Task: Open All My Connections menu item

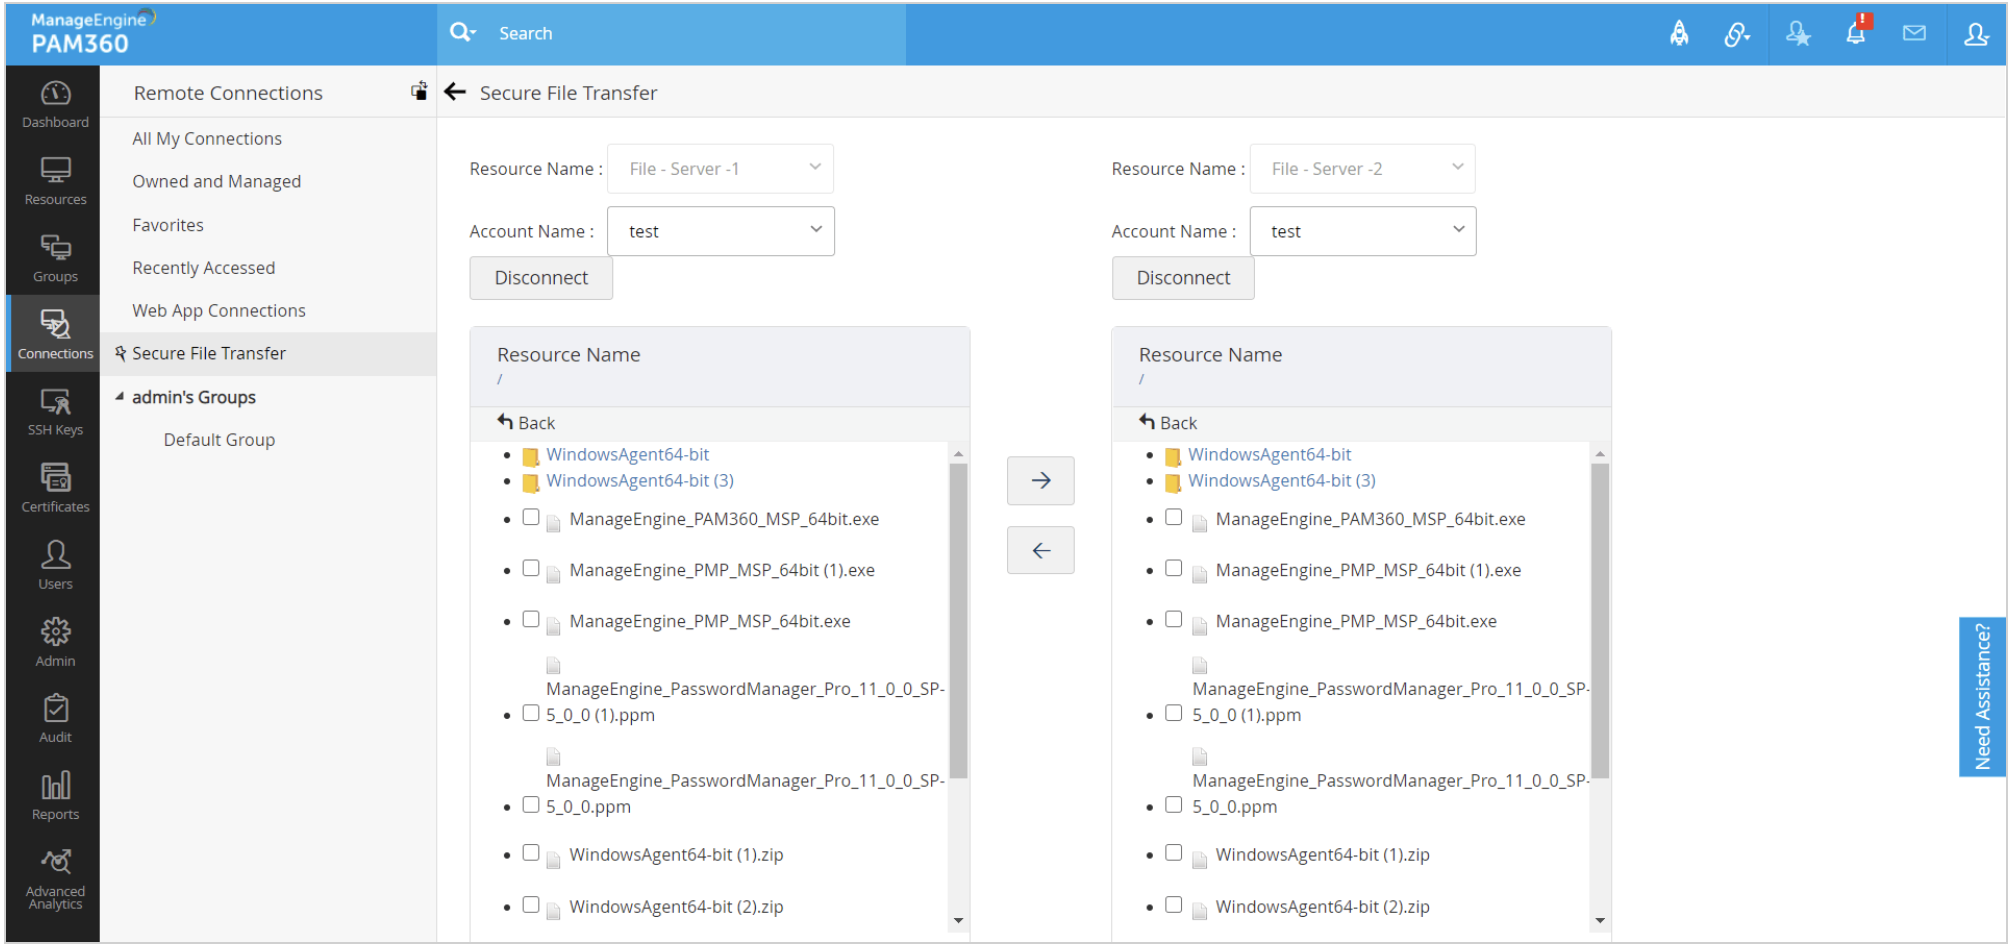Action: pos(207,139)
